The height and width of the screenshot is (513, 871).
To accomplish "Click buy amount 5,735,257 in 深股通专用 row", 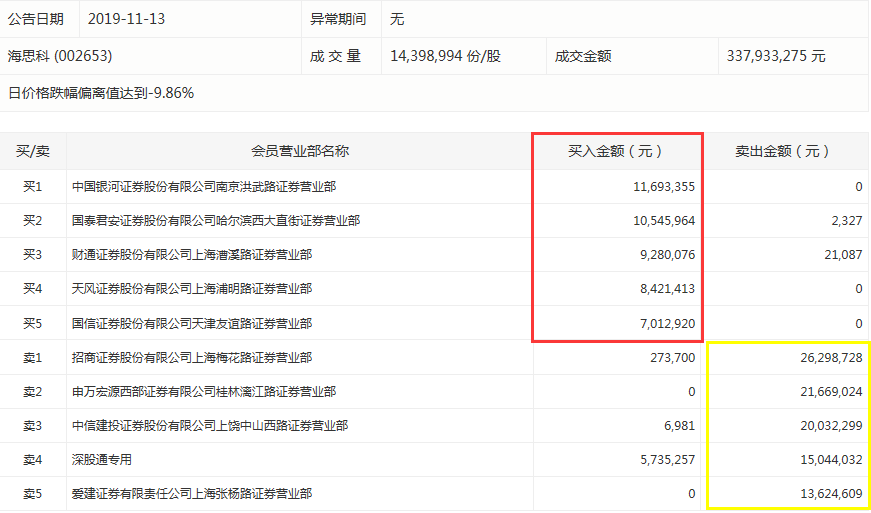I will [x=668, y=460].
